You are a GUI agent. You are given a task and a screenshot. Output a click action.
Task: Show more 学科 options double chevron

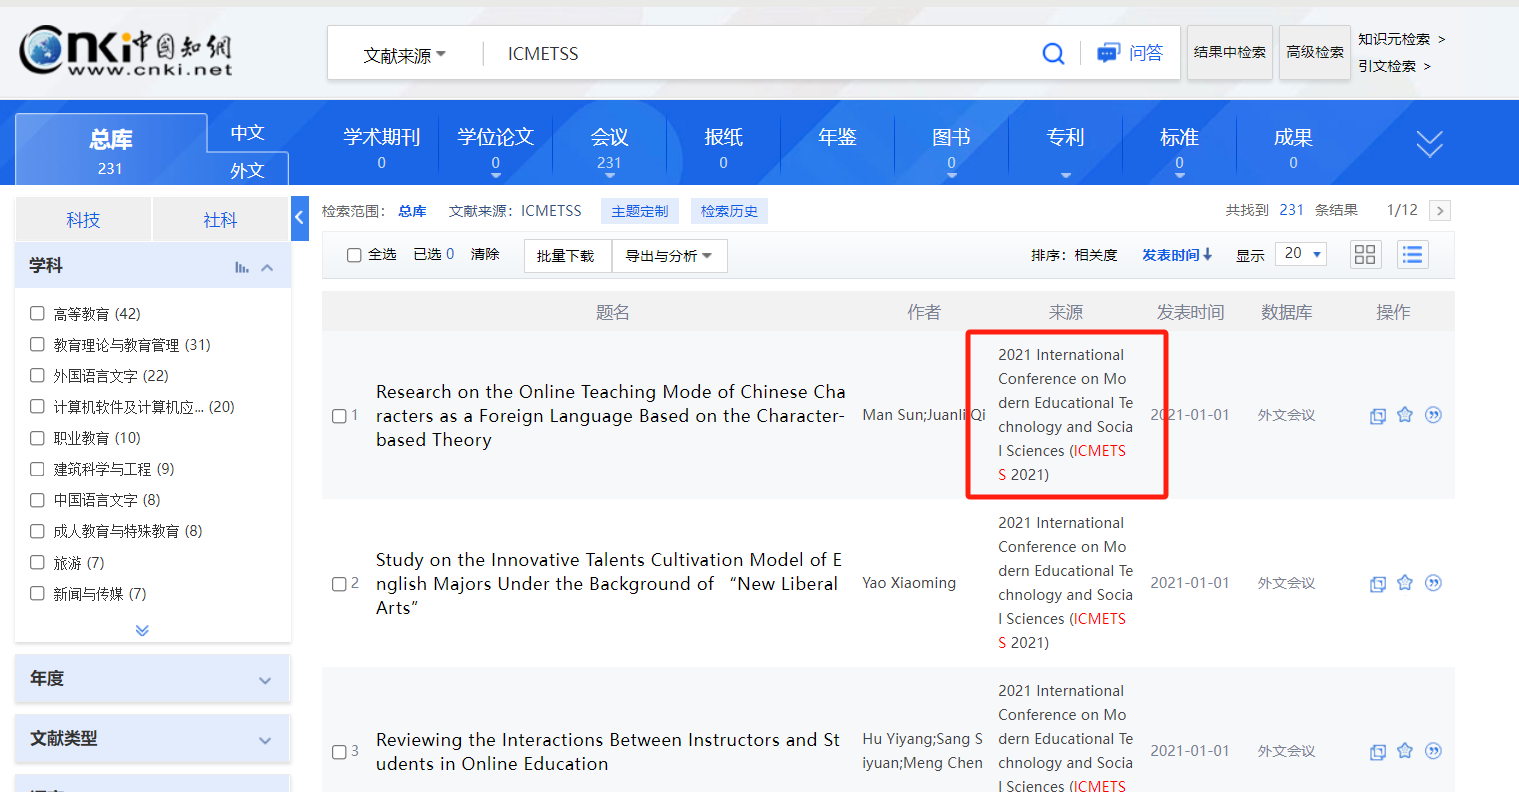click(x=142, y=630)
